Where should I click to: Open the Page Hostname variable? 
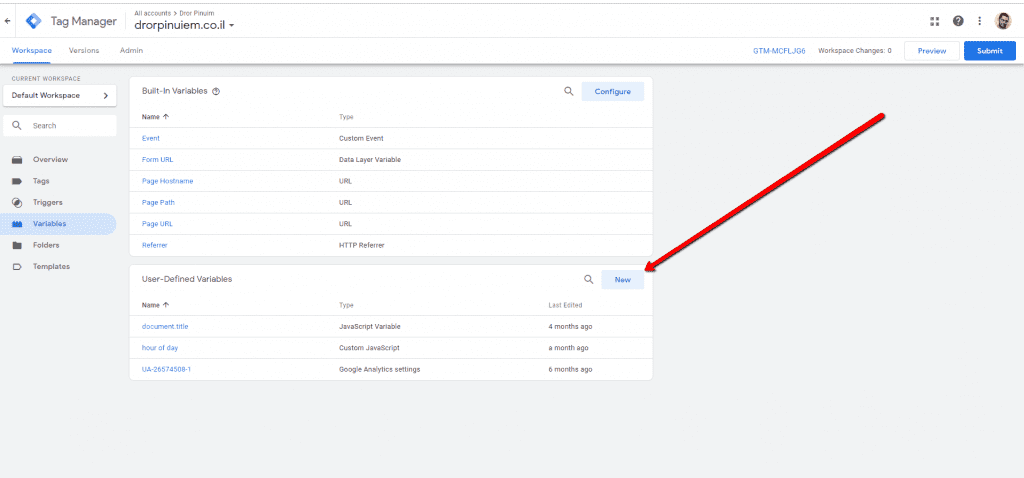(x=167, y=181)
